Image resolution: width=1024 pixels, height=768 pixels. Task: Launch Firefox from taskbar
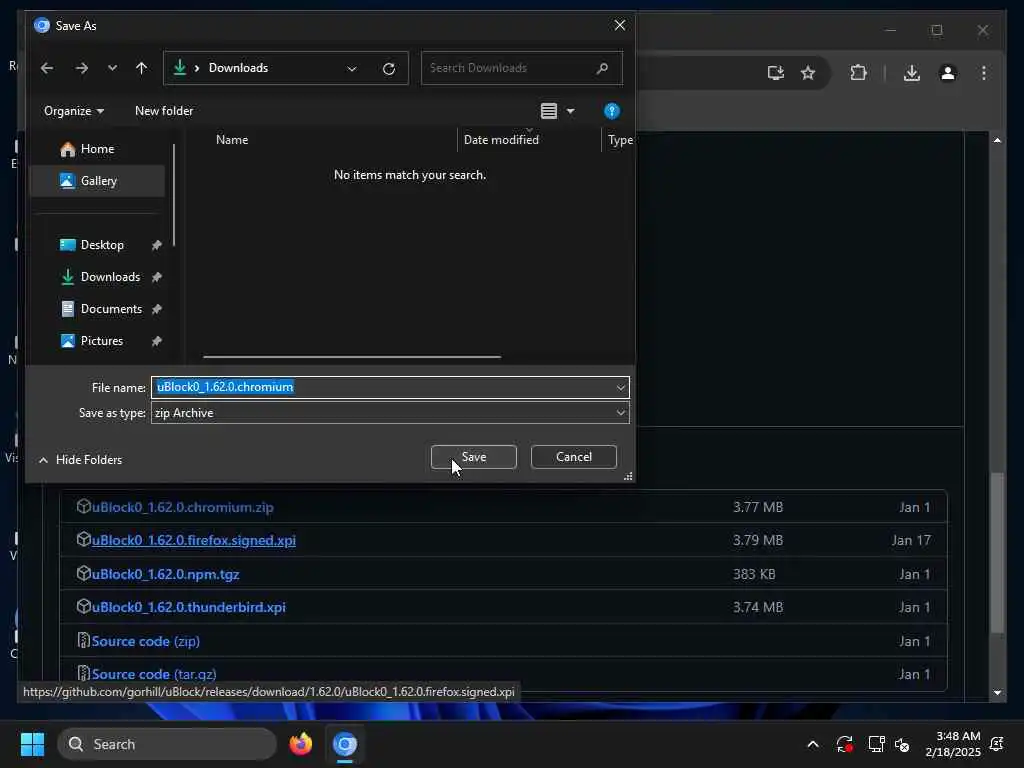[301, 744]
